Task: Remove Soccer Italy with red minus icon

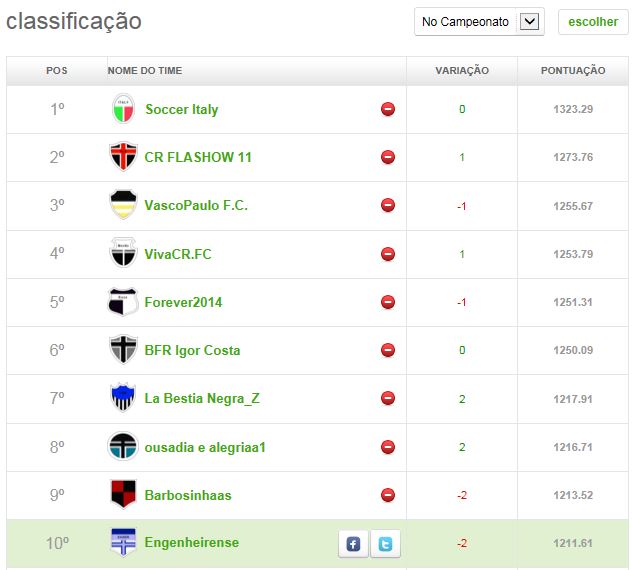Action: point(388,109)
